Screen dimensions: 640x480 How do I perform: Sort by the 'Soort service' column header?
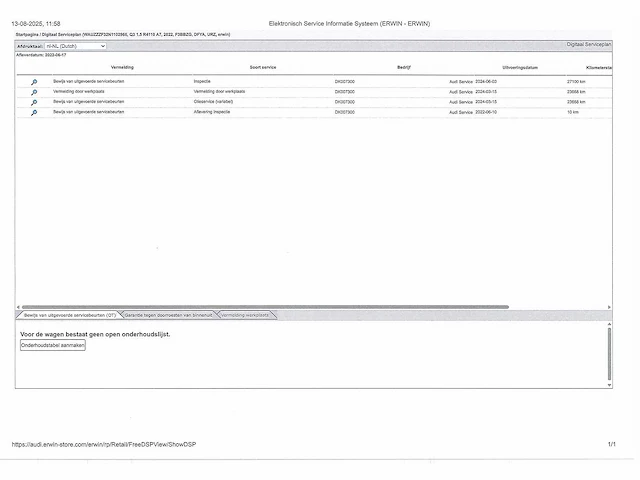tap(262, 67)
